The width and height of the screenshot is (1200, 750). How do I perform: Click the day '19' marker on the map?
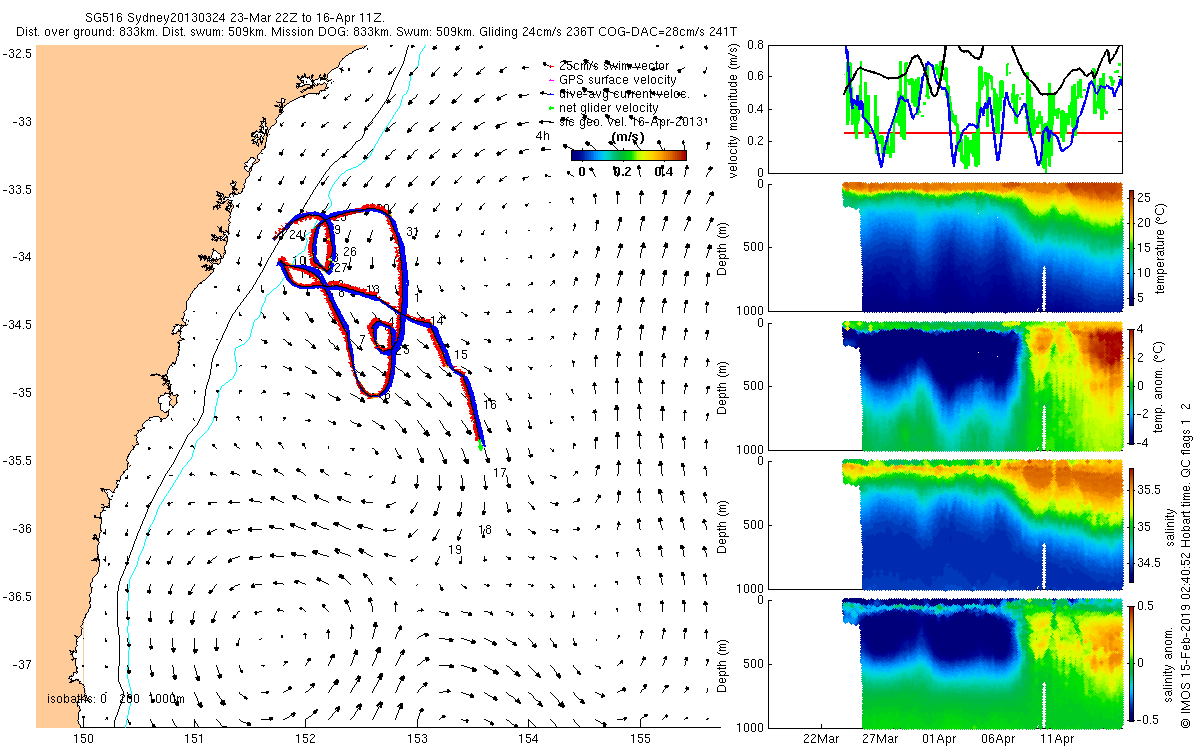pyautogui.click(x=454, y=550)
